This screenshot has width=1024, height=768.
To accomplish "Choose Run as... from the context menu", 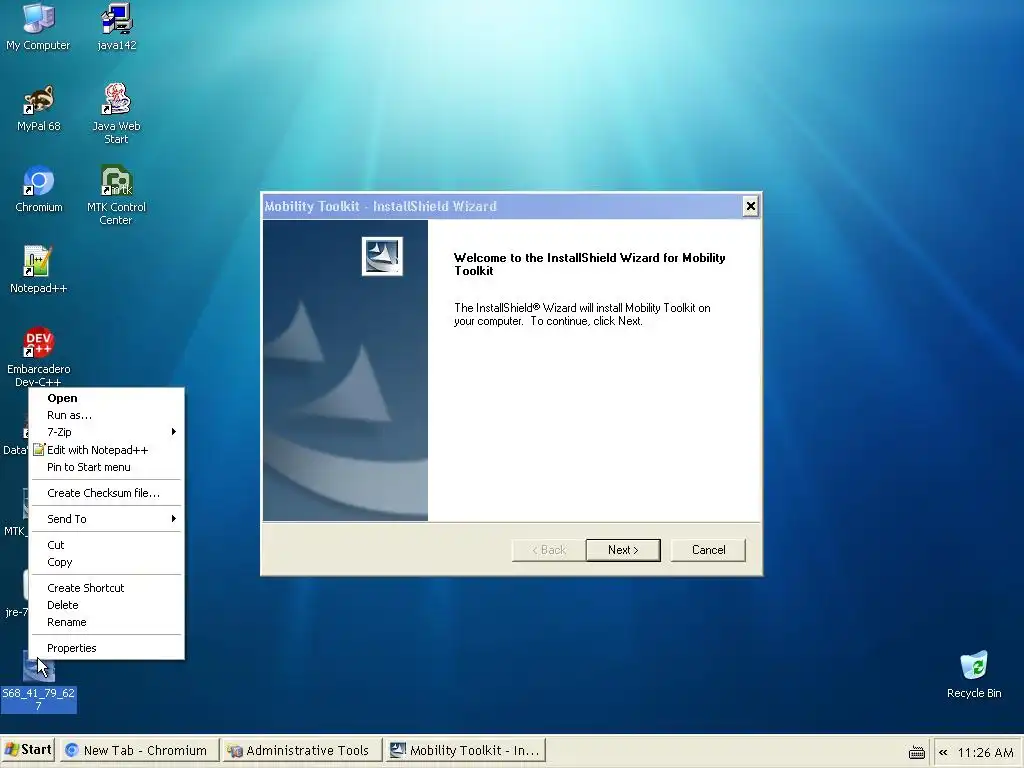I will [106, 415].
